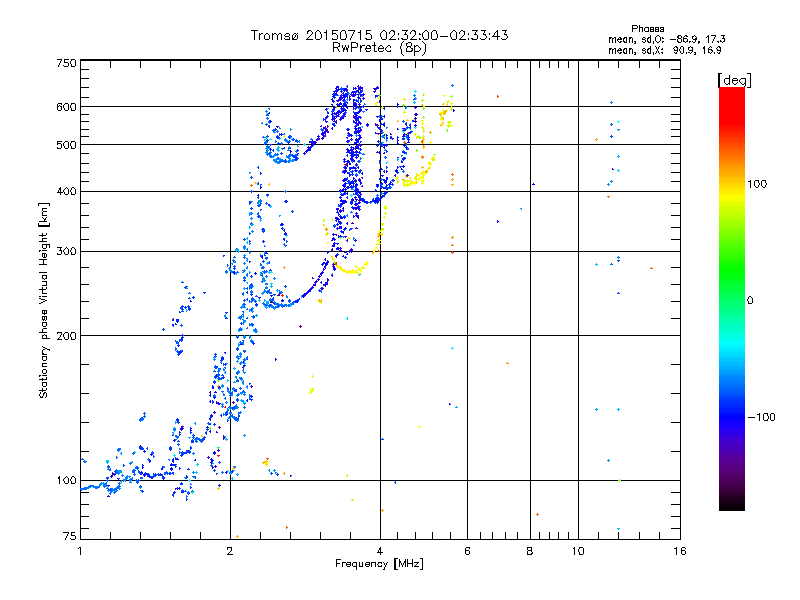This screenshot has width=800, height=600.
Task: Click x-axis tick label '8'
Action: [530, 551]
